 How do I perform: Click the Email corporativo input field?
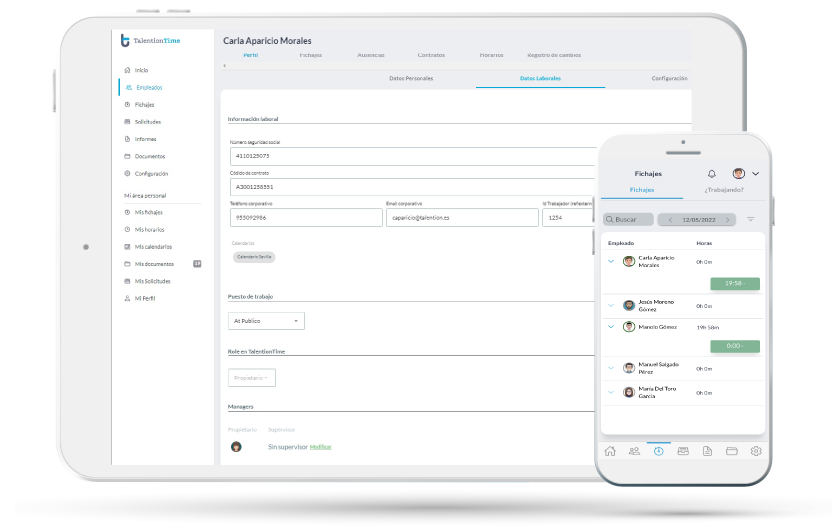pyautogui.click(x=461, y=217)
